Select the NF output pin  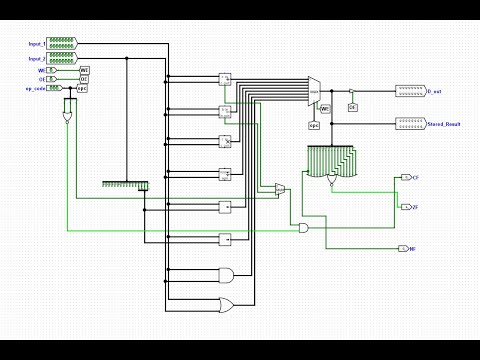(404, 249)
